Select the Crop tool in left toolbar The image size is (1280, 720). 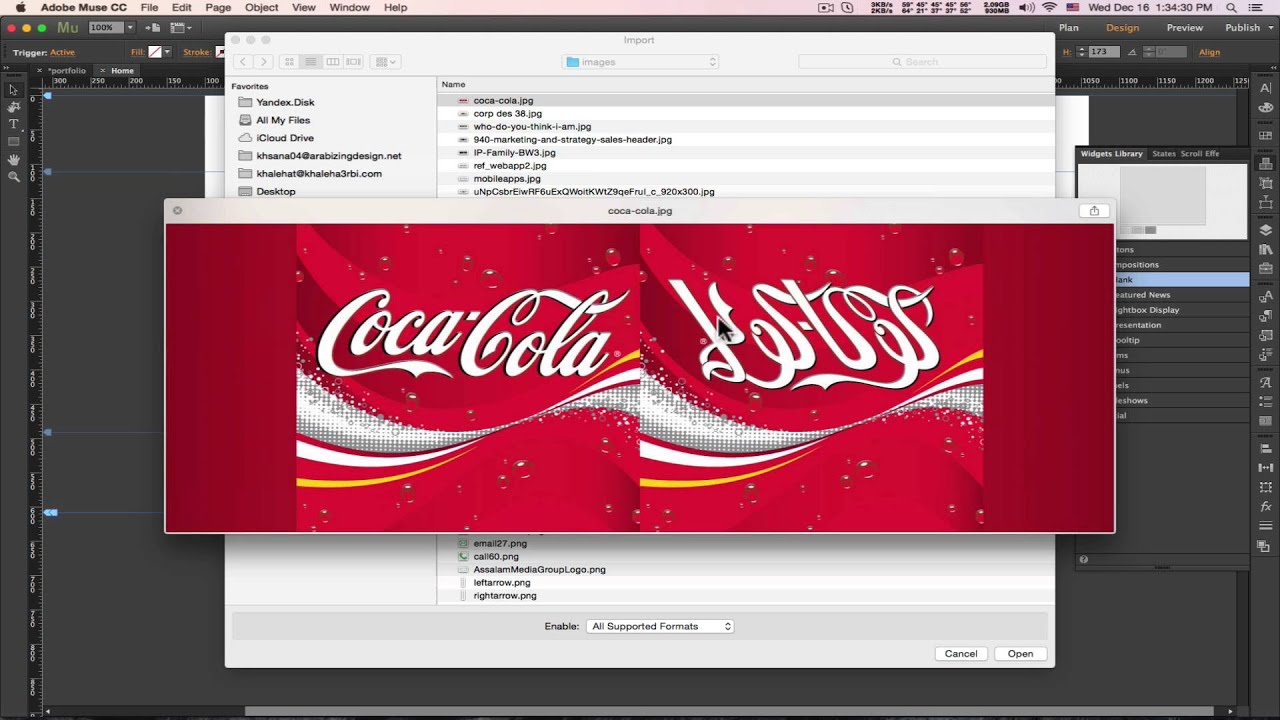[x=13, y=106]
